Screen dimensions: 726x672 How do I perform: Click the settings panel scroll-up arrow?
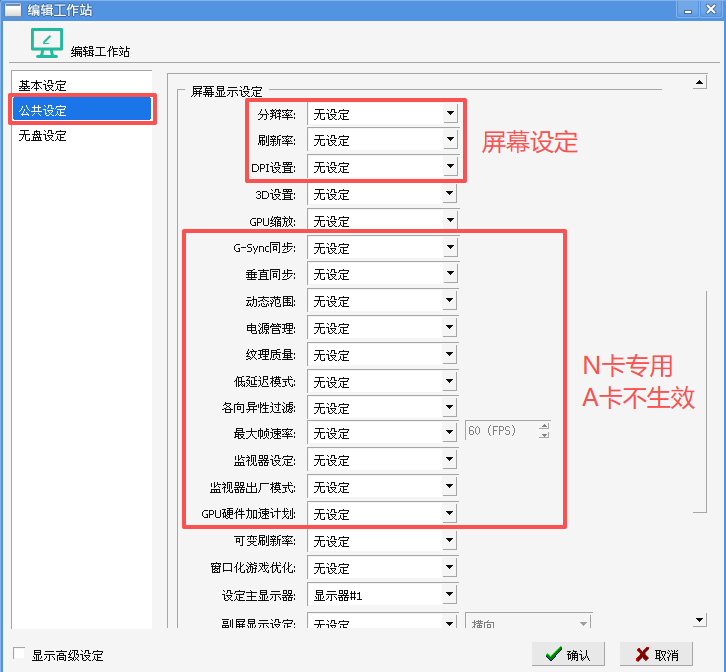(700, 82)
